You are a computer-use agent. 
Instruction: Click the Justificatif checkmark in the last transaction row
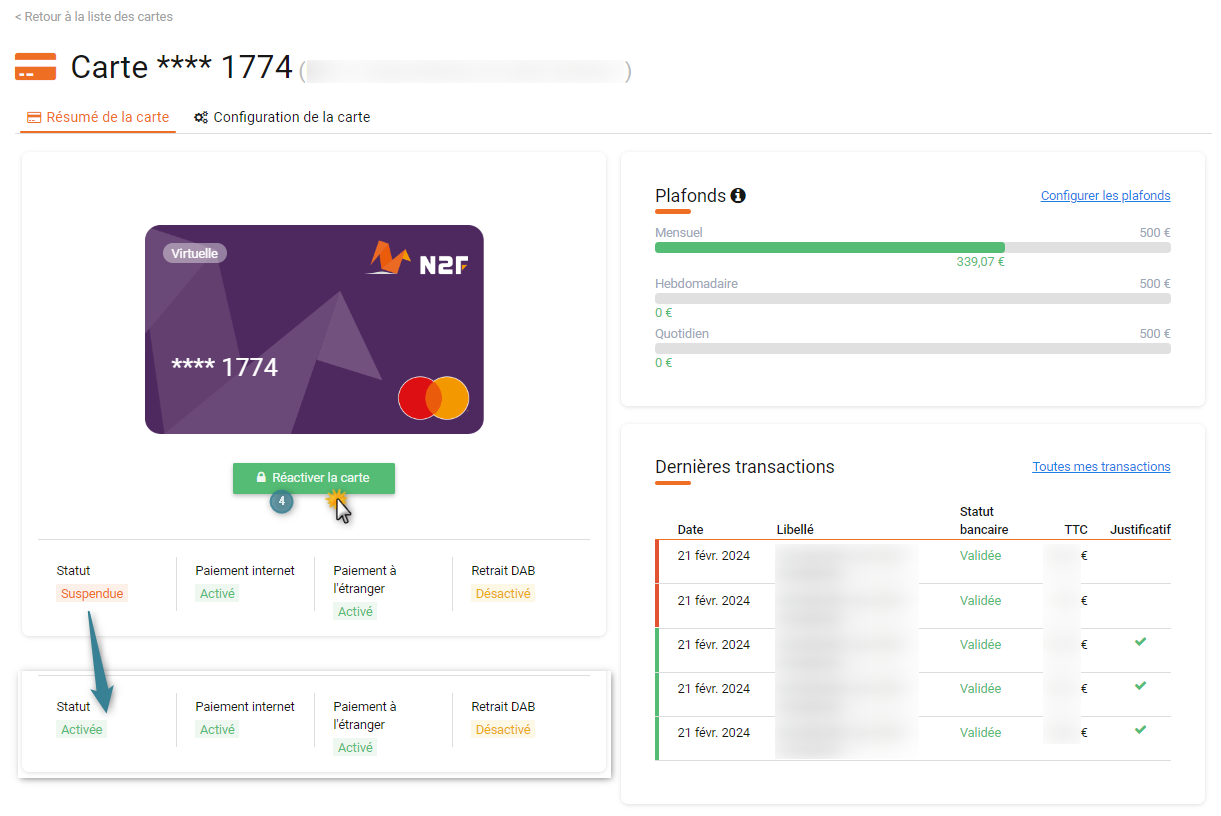pos(1140,730)
